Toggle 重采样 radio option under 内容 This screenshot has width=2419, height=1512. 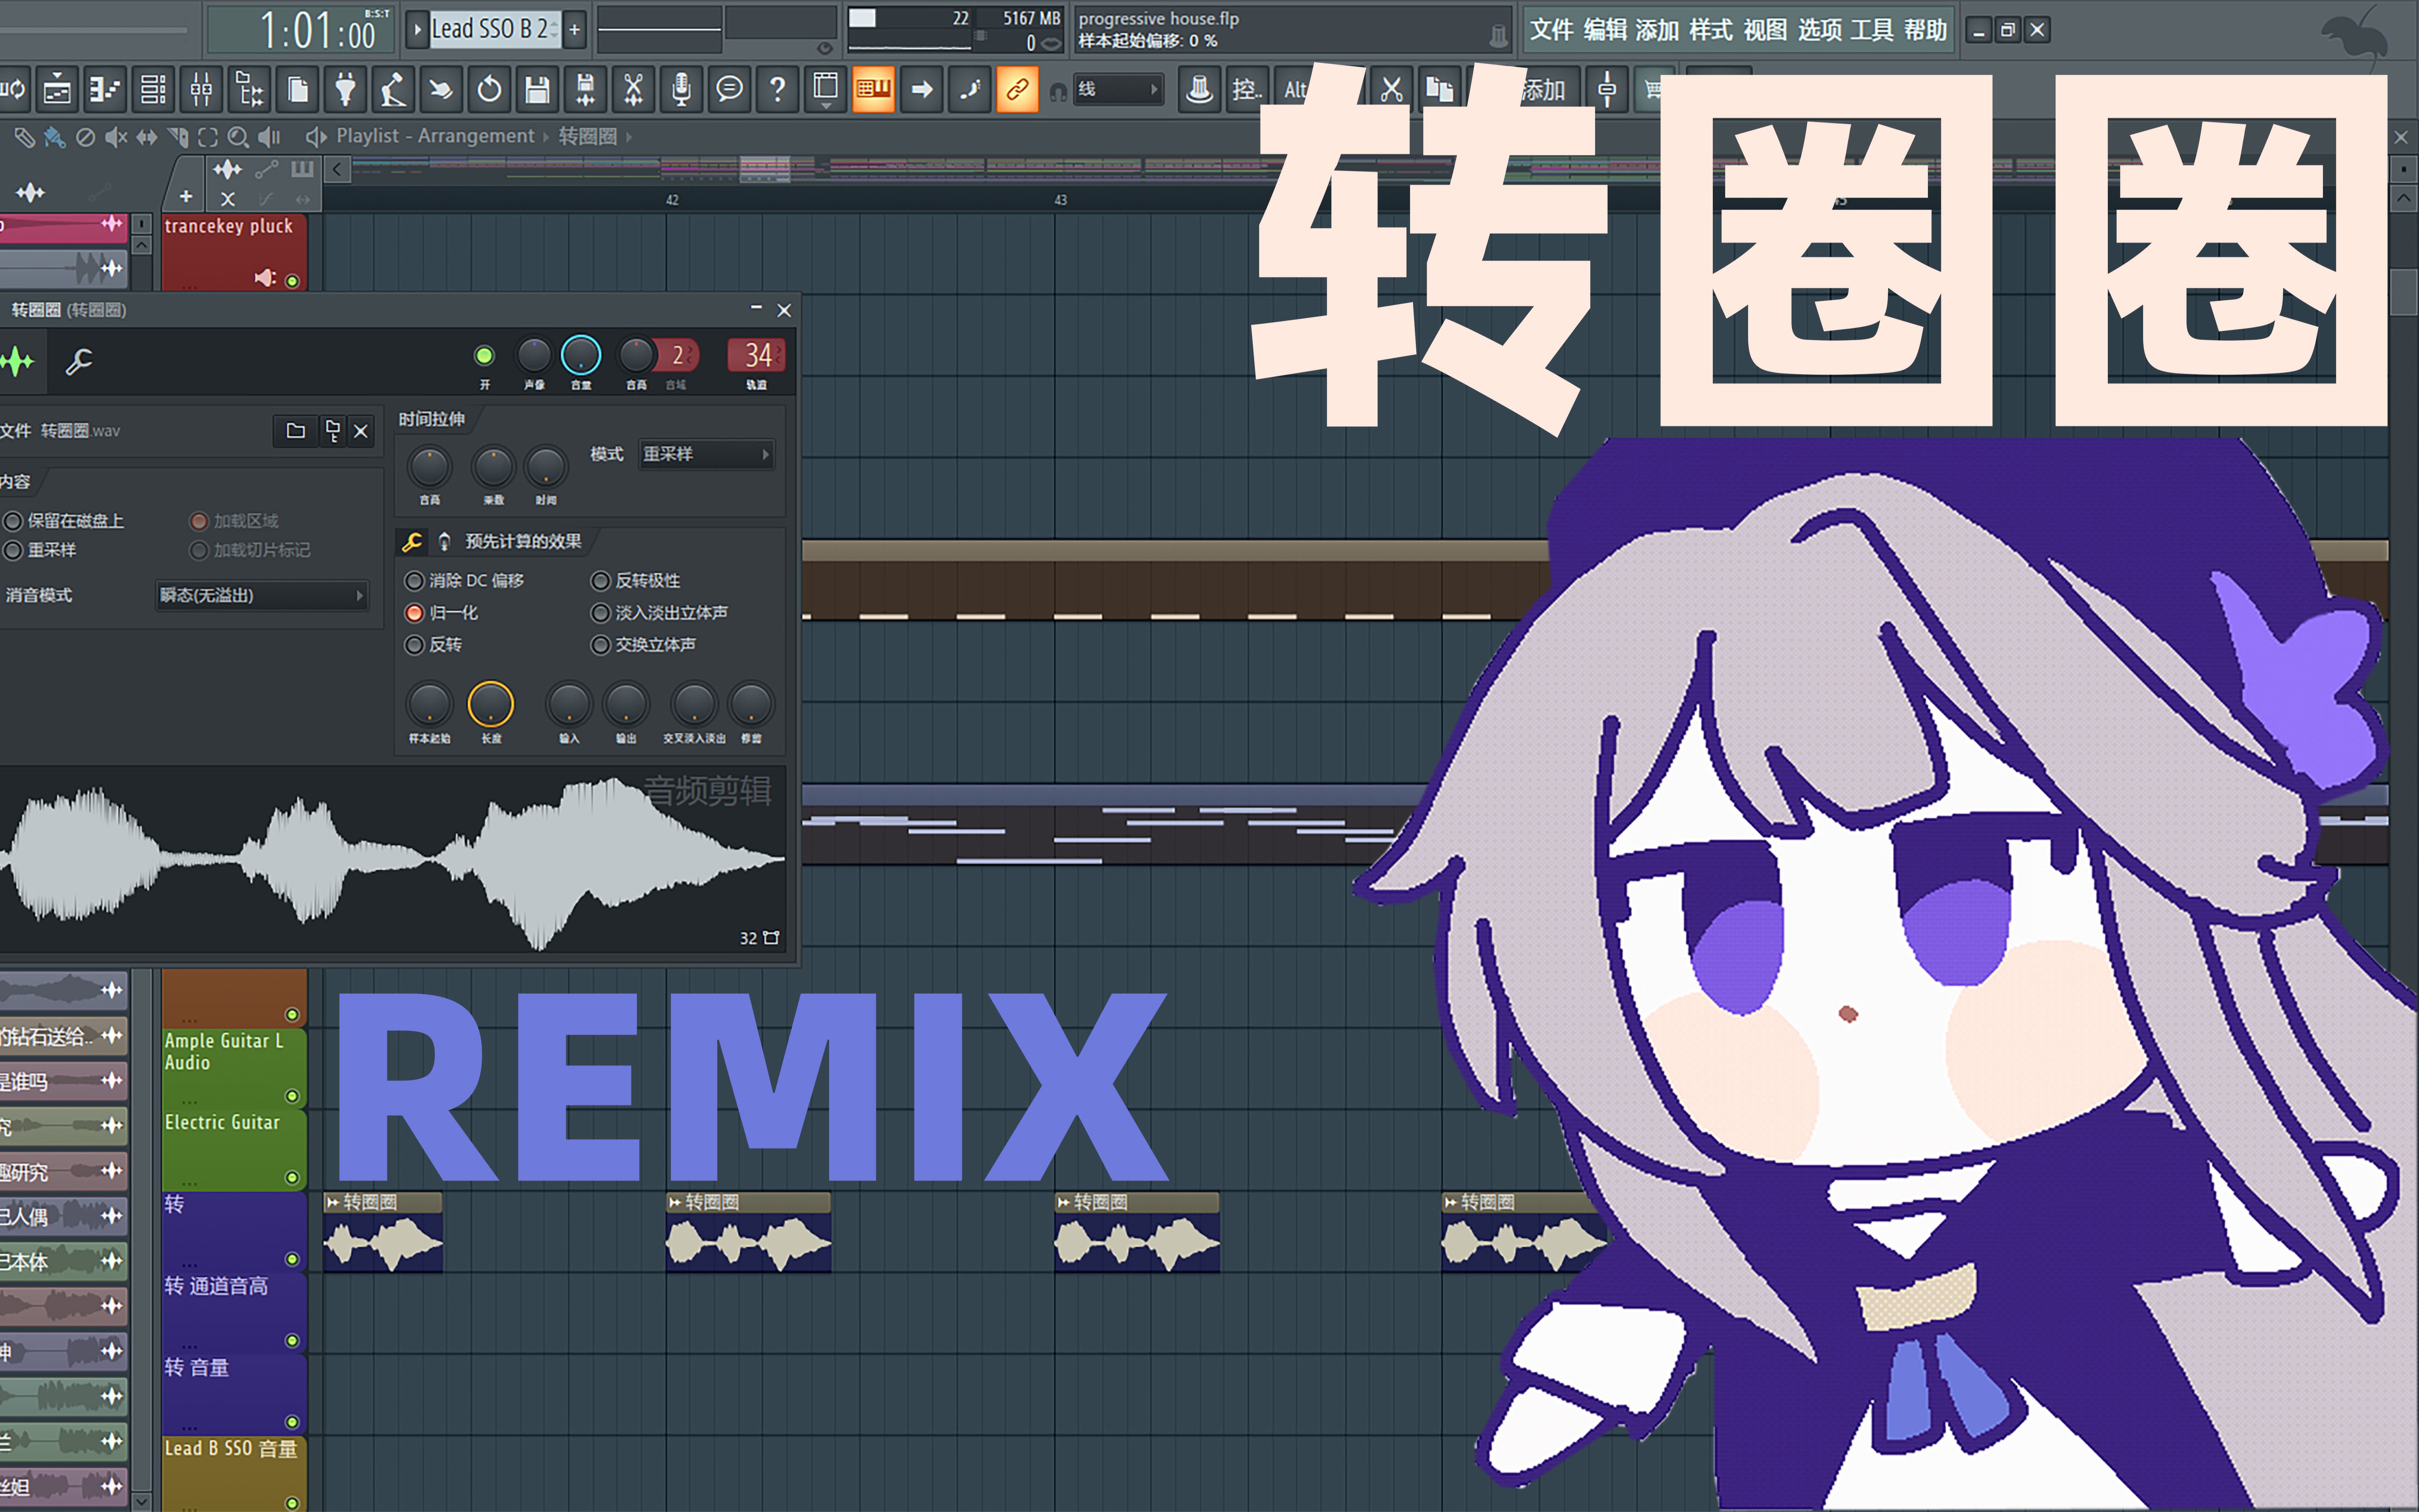pos(13,550)
